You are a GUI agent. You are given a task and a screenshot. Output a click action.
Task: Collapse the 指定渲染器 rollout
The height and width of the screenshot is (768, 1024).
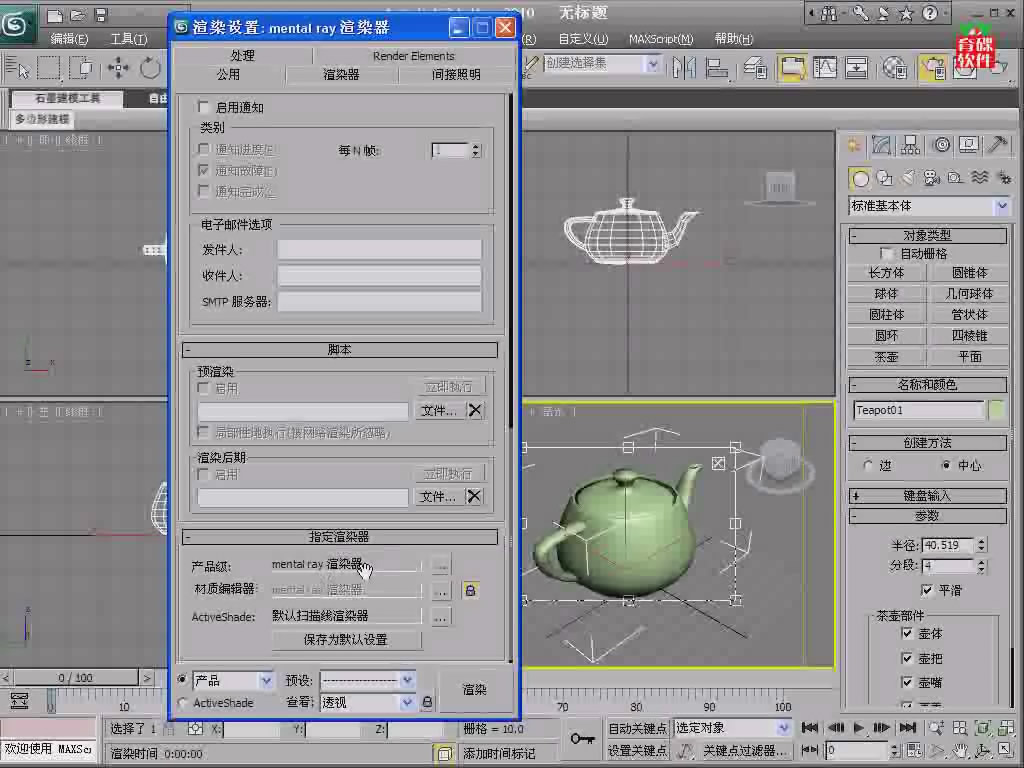pyautogui.click(x=340, y=537)
